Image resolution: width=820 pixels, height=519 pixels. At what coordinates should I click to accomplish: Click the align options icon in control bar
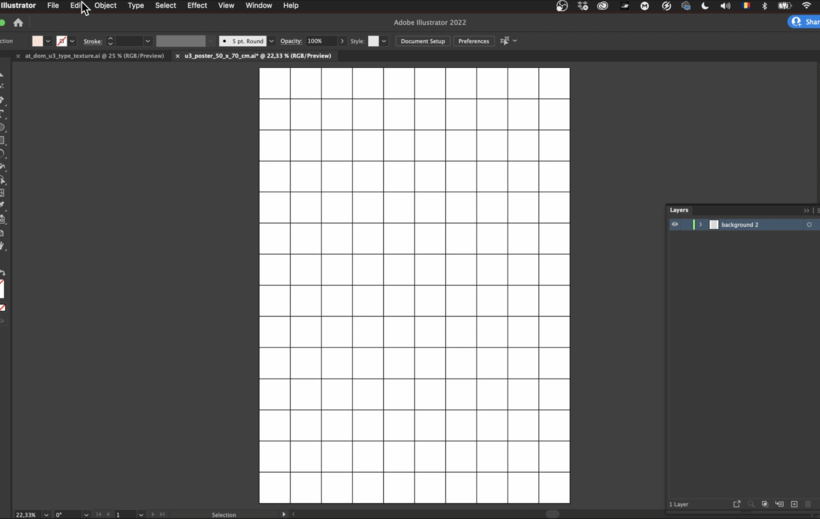click(505, 41)
